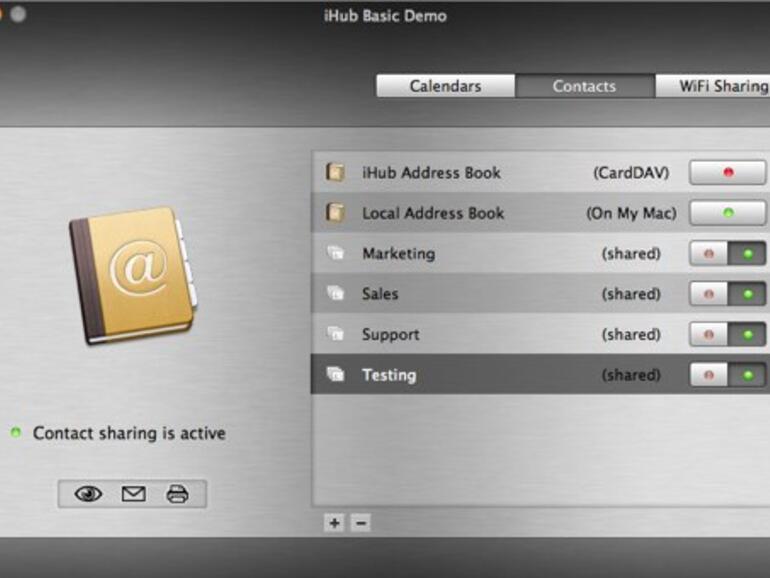Click the printer icon
The height and width of the screenshot is (578, 770).
click(x=177, y=494)
